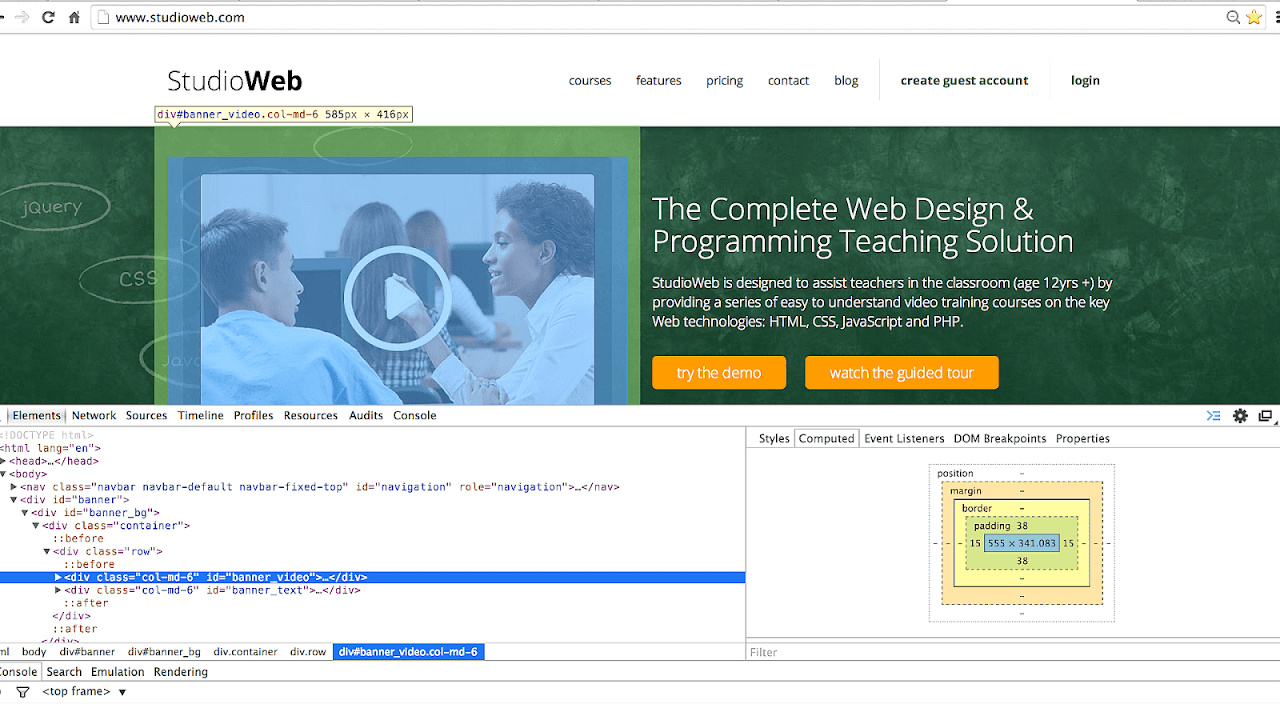
Task: Open the Styles sidebar tab
Action: (774, 439)
